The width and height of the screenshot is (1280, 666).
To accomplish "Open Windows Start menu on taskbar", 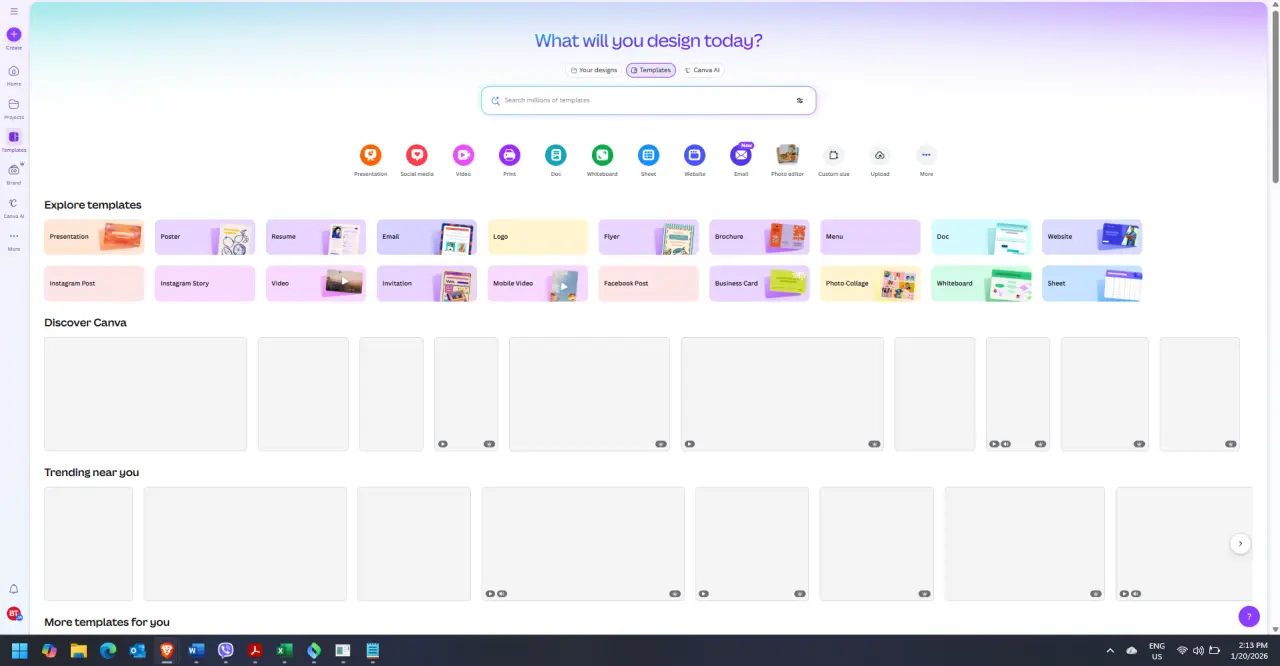I will click(20, 650).
